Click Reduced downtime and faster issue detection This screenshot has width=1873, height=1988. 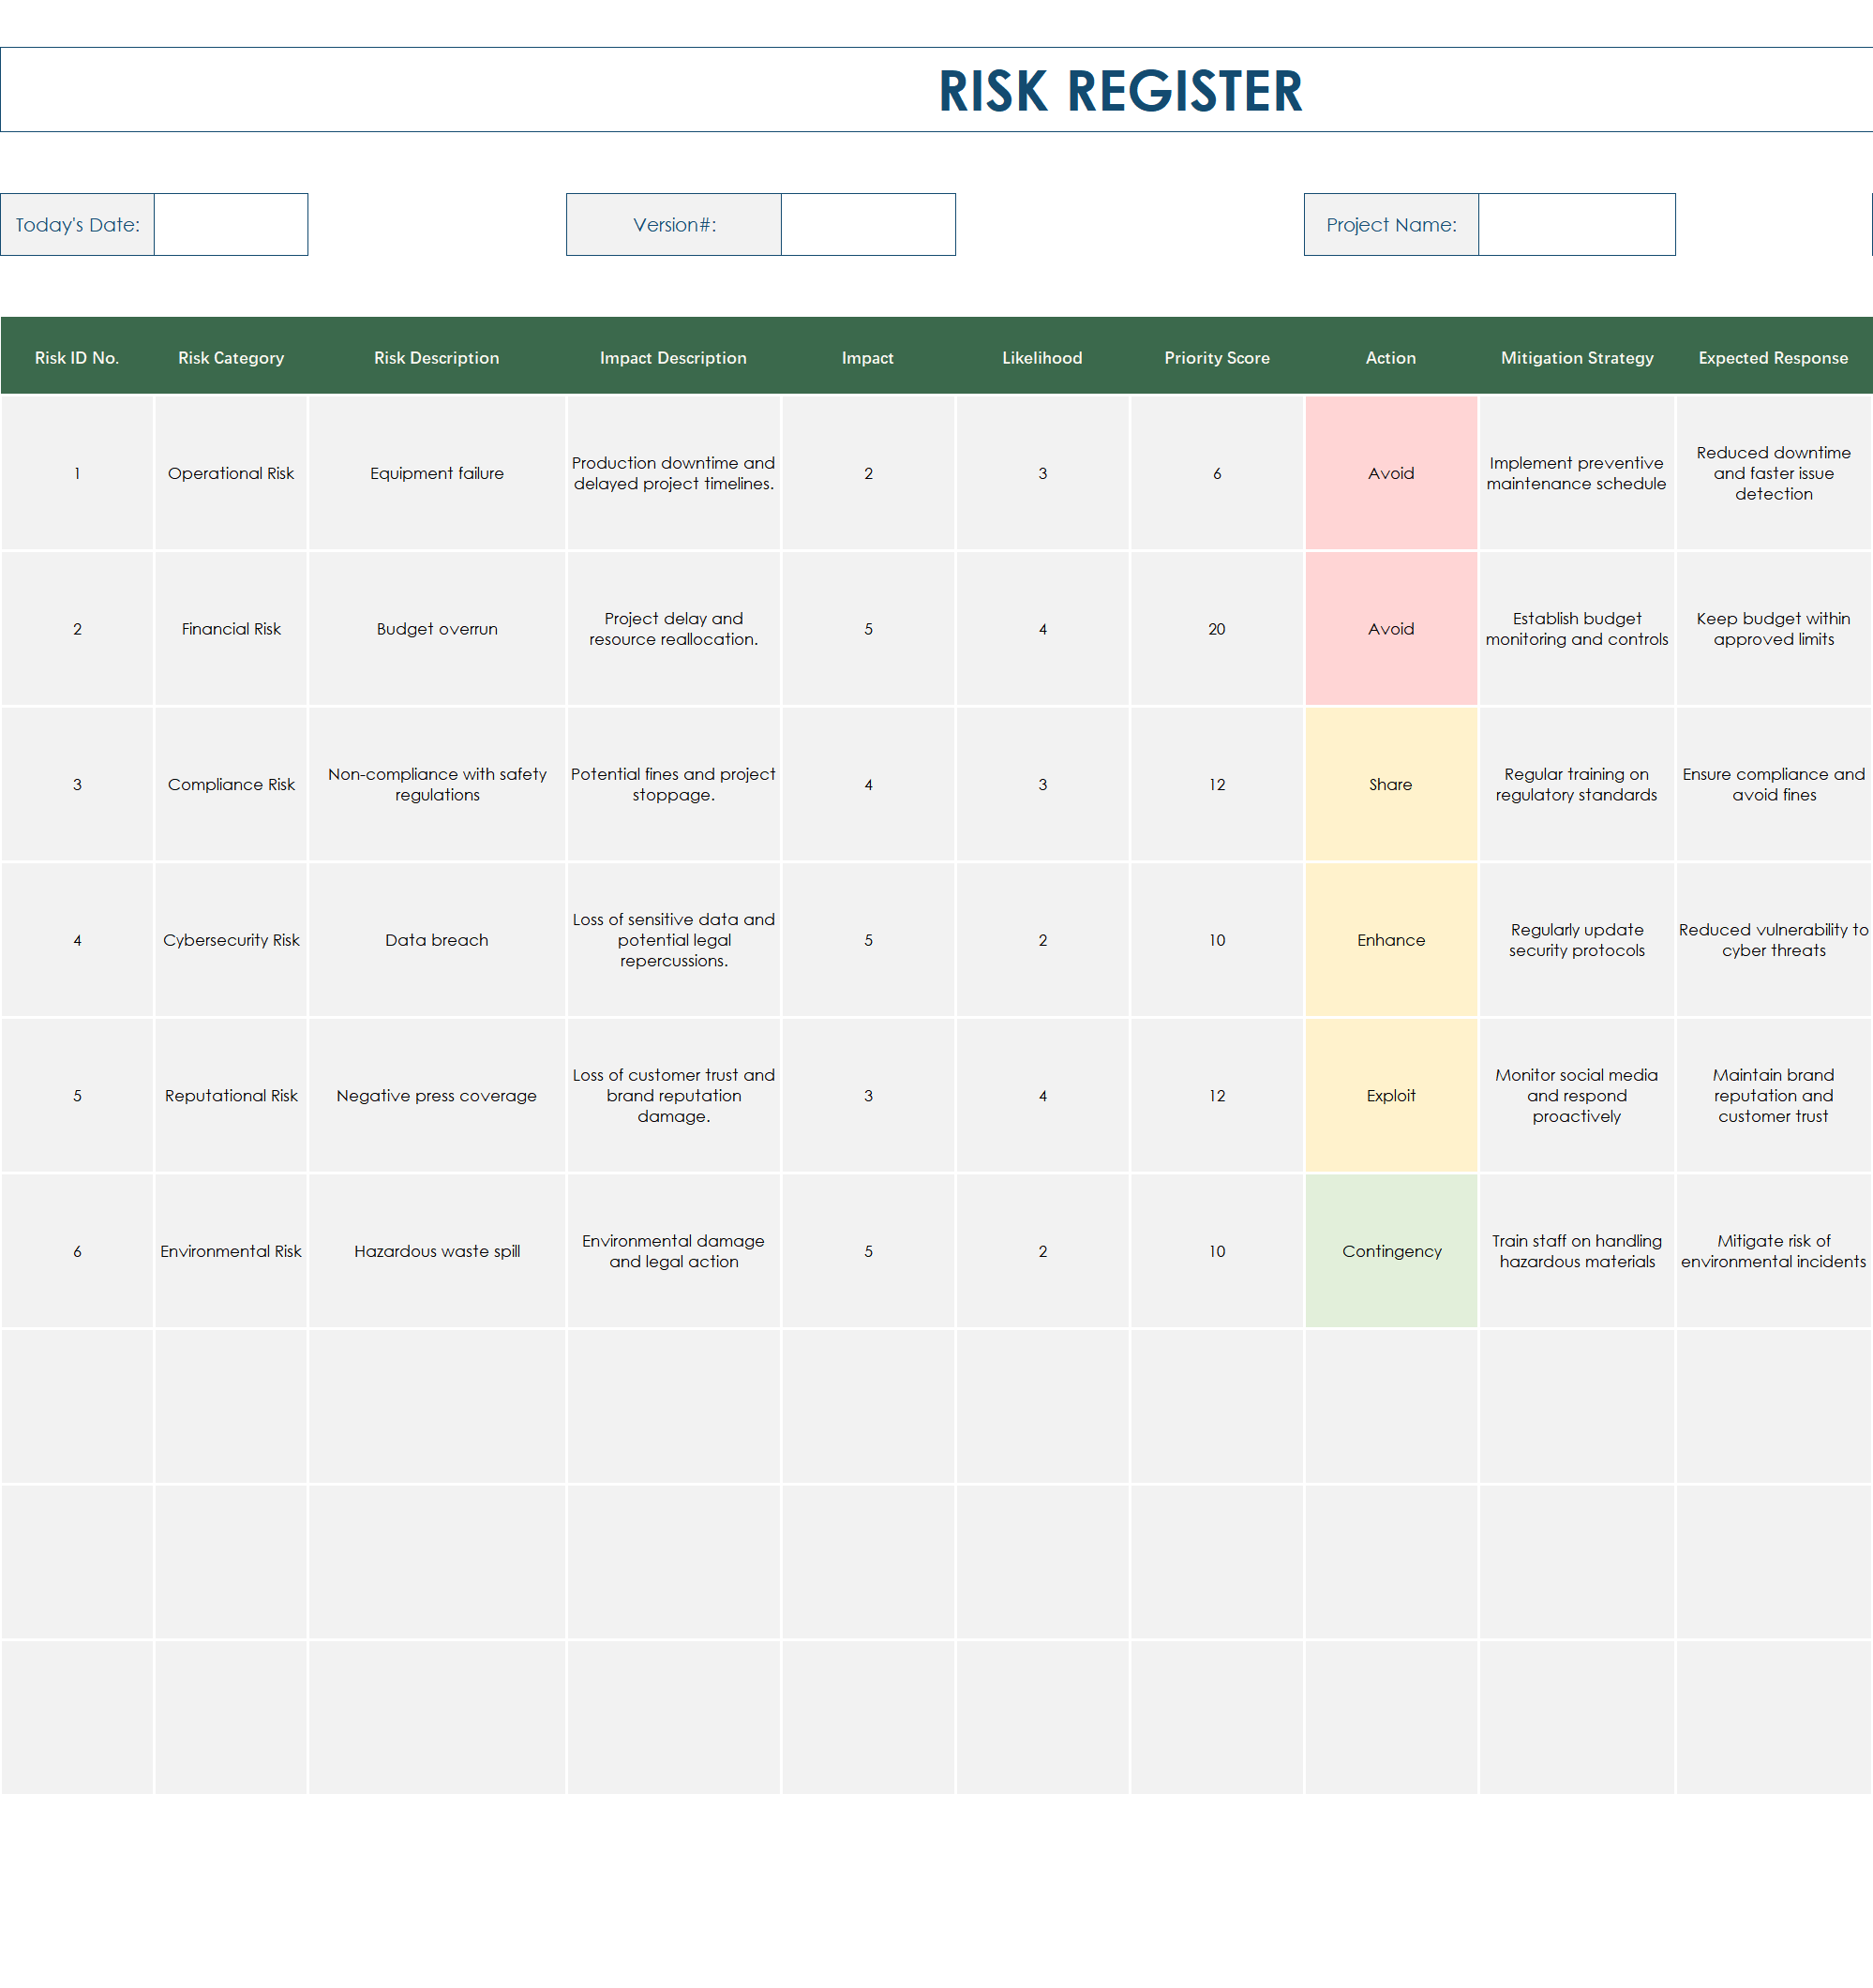click(1774, 473)
